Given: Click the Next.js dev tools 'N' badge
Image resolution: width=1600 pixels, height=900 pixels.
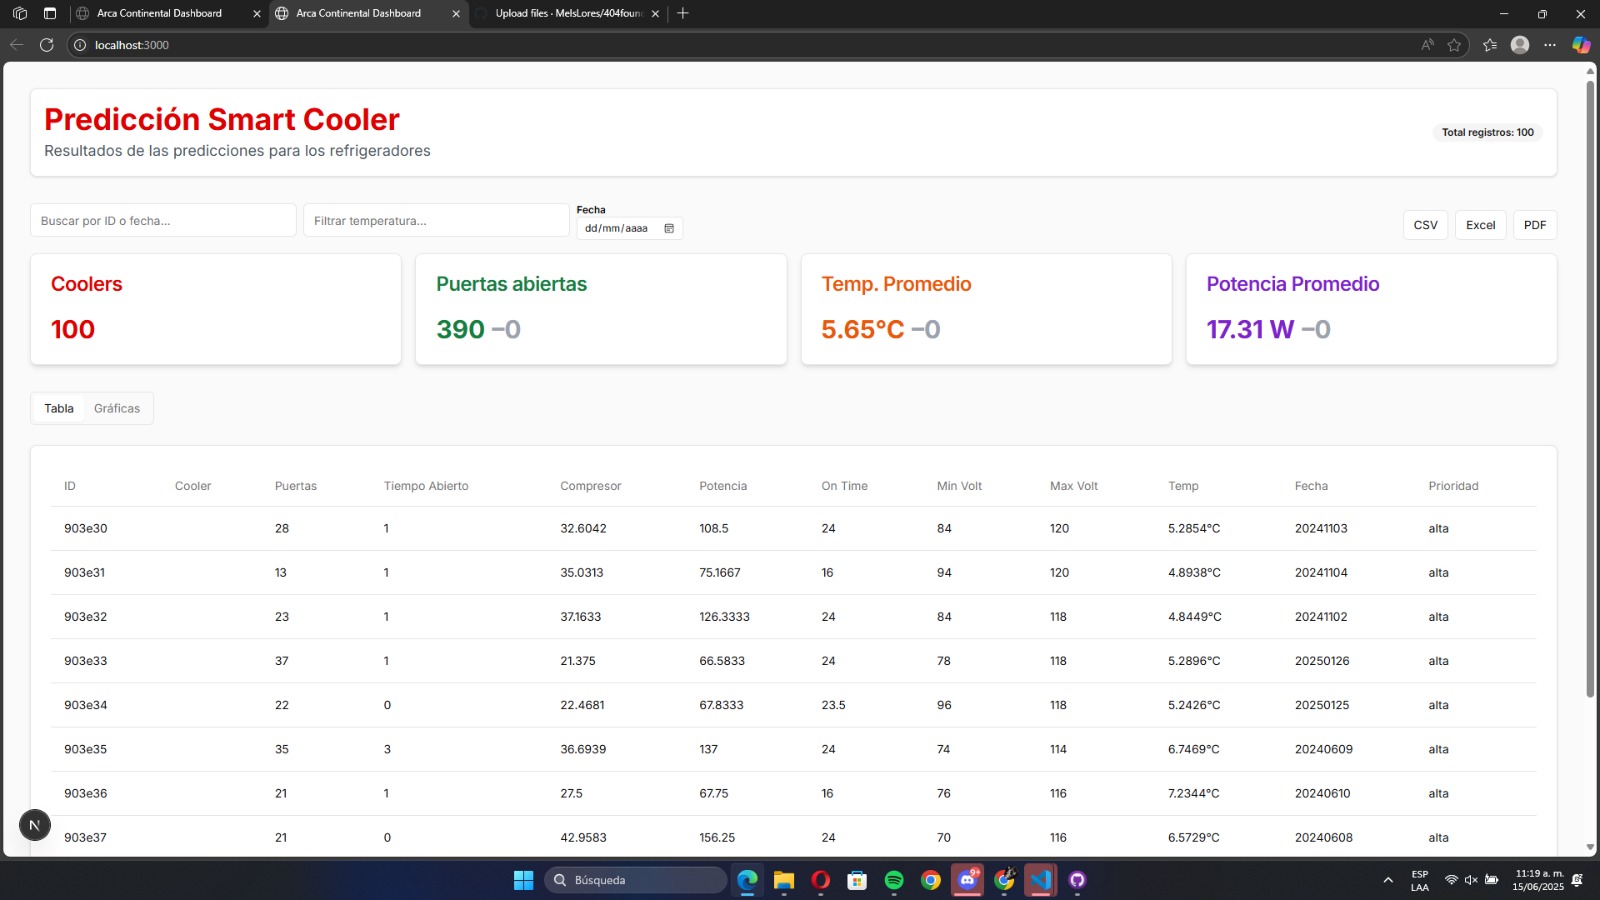Looking at the screenshot, I should click(x=35, y=825).
